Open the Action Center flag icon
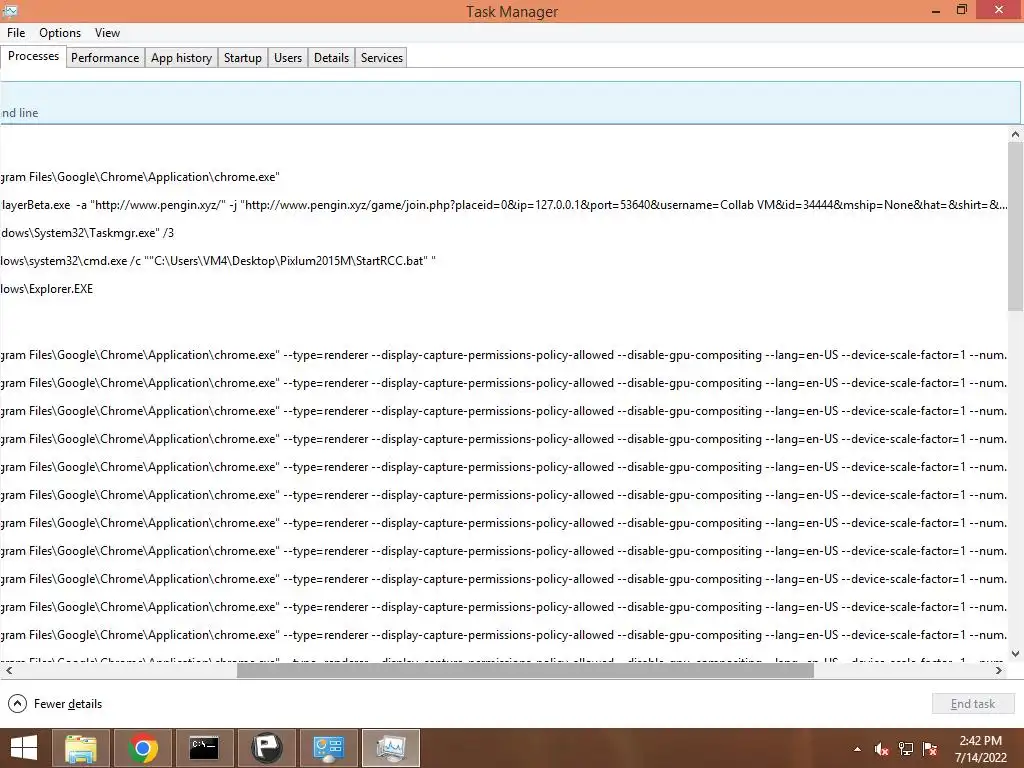 930,749
